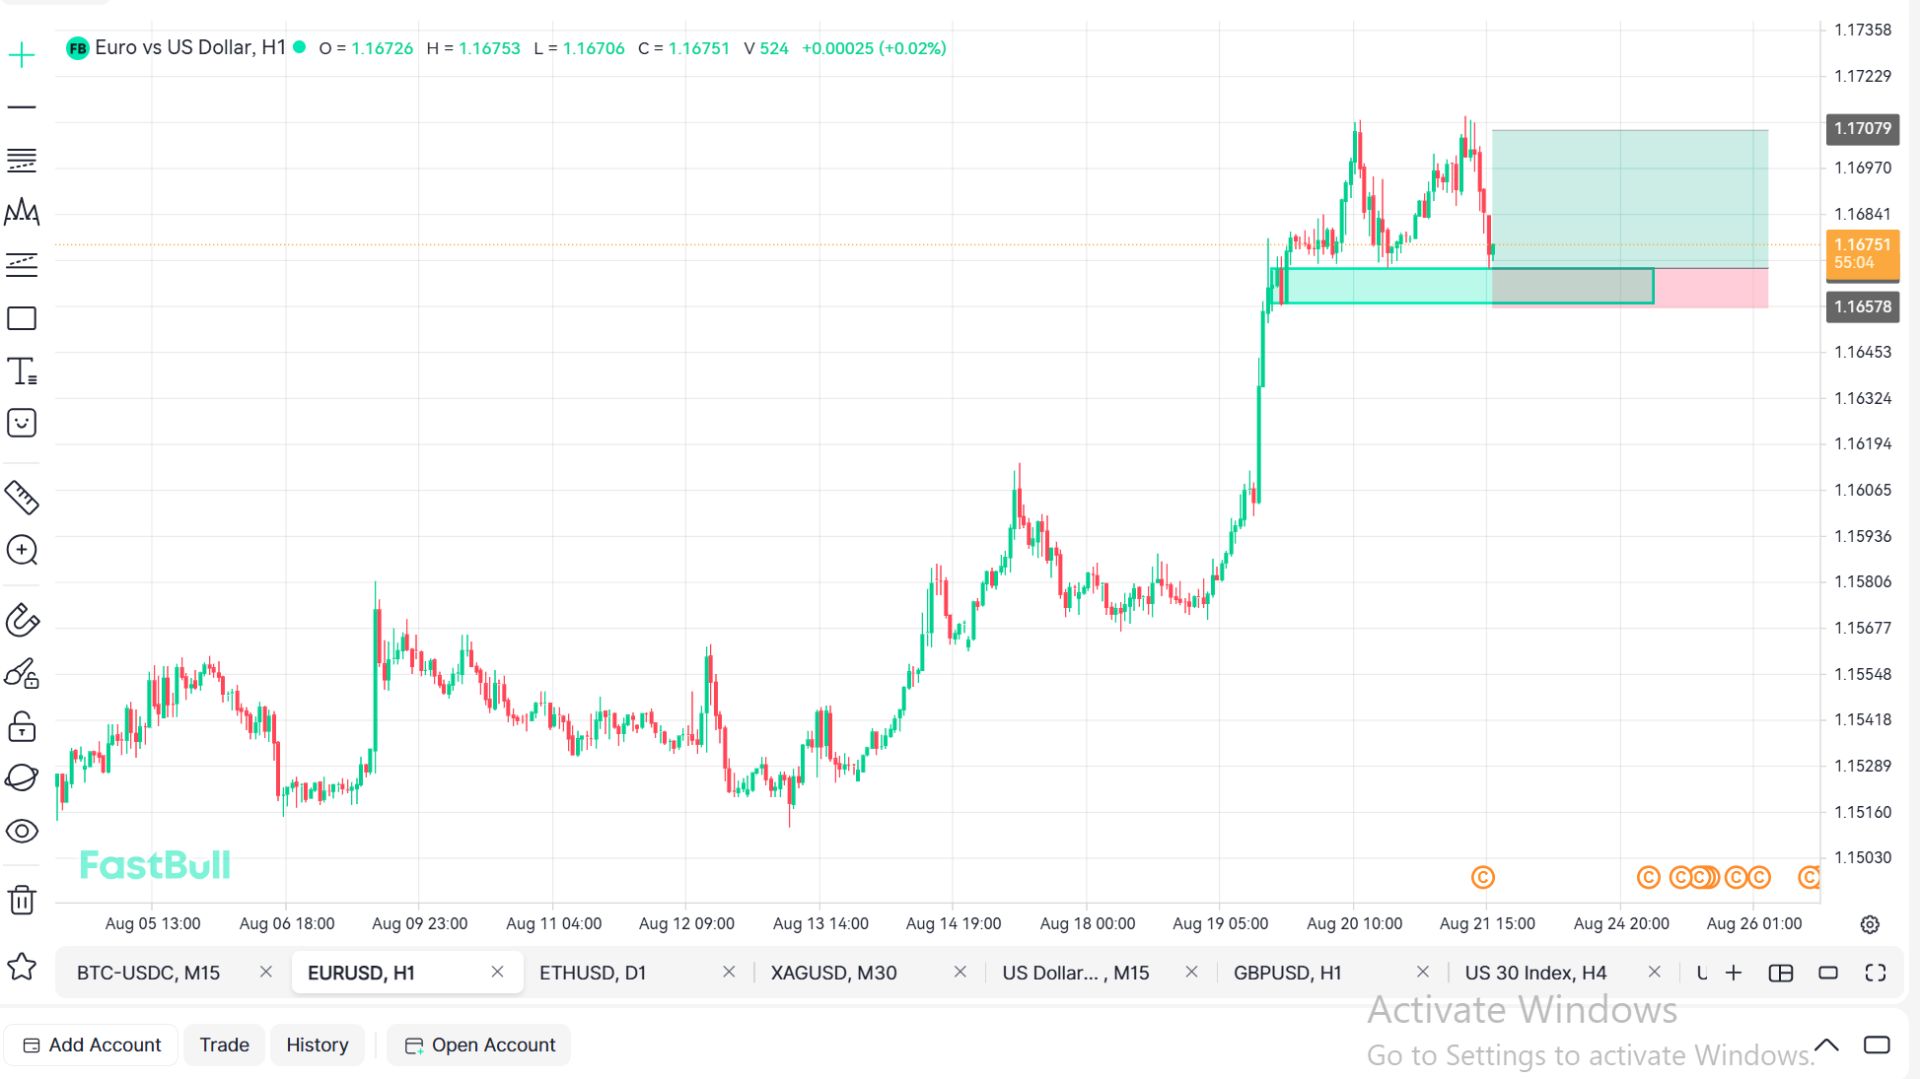Switch to the ETHUSD, D1 tab
This screenshot has height=1079, width=1920.
coord(593,973)
